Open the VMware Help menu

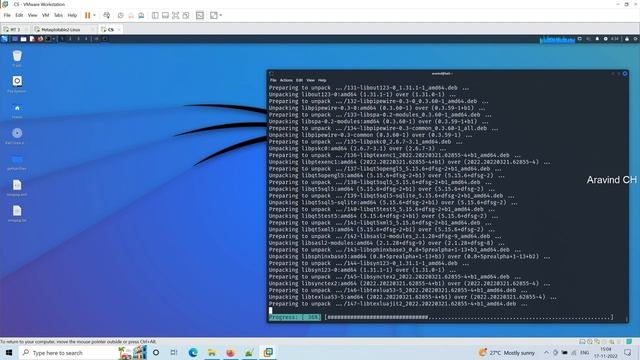pyautogui.click(x=72, y=15)
